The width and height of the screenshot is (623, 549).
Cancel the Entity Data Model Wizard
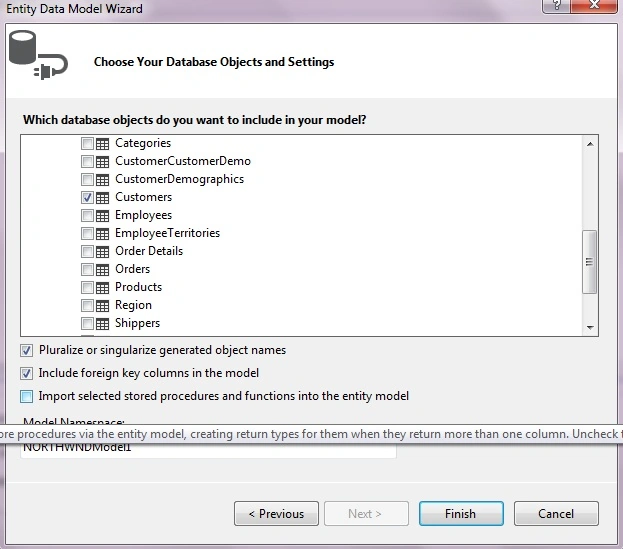coord(556,514)
